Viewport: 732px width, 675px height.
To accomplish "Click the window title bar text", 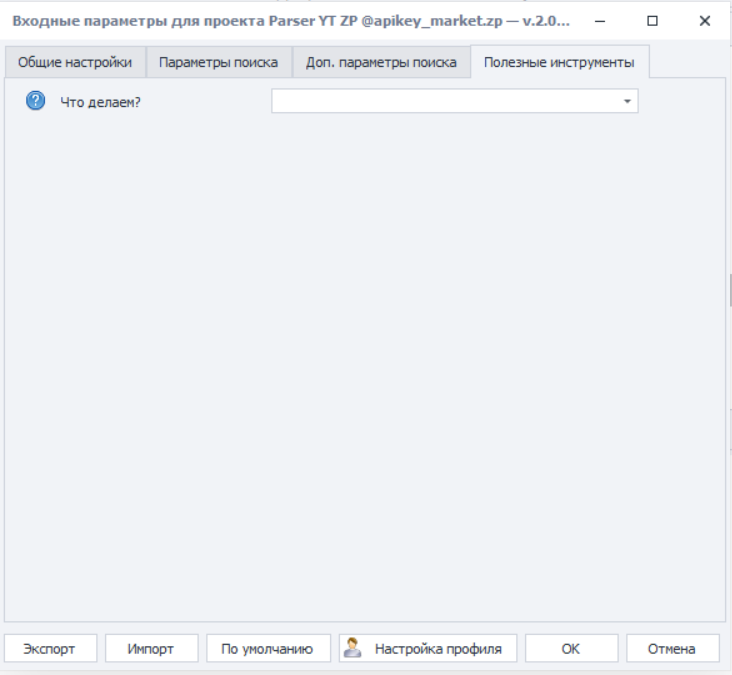I will click(290, 21).
